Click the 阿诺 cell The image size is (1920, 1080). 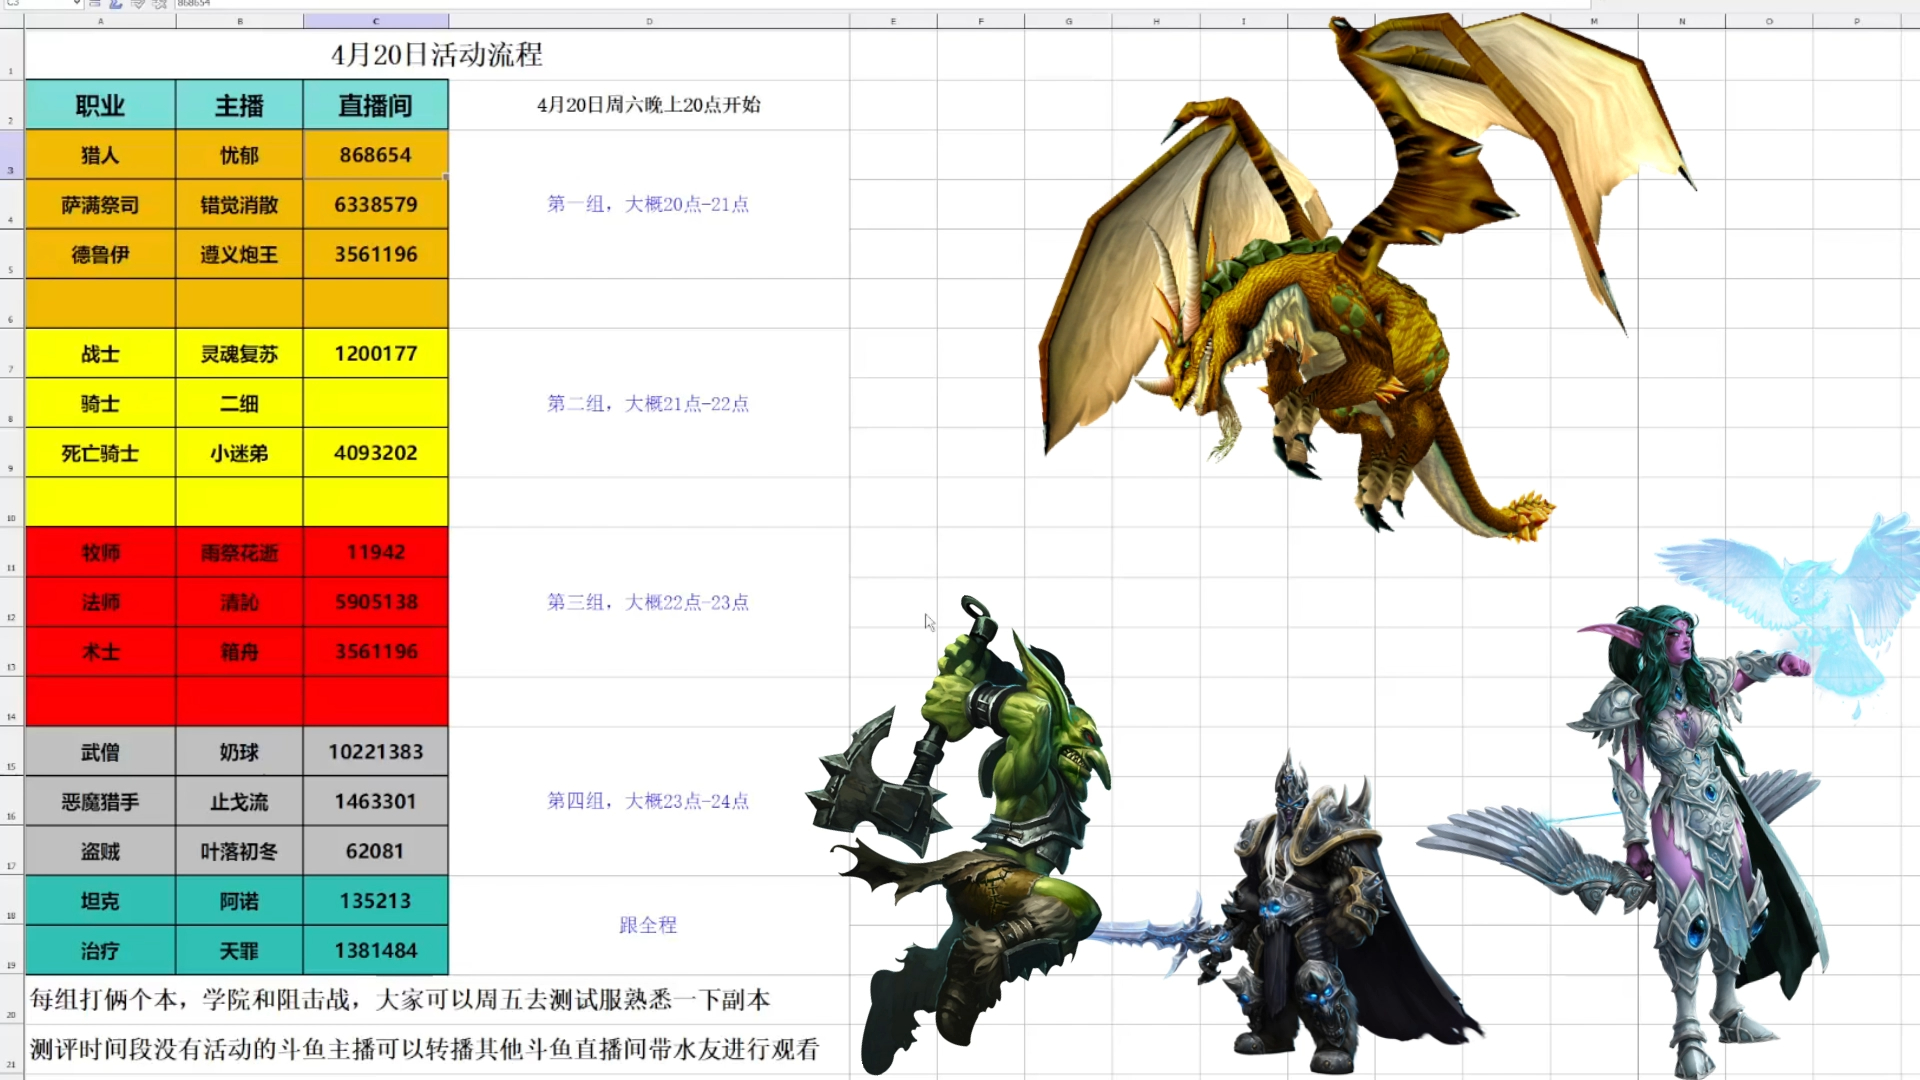point(240,901)
